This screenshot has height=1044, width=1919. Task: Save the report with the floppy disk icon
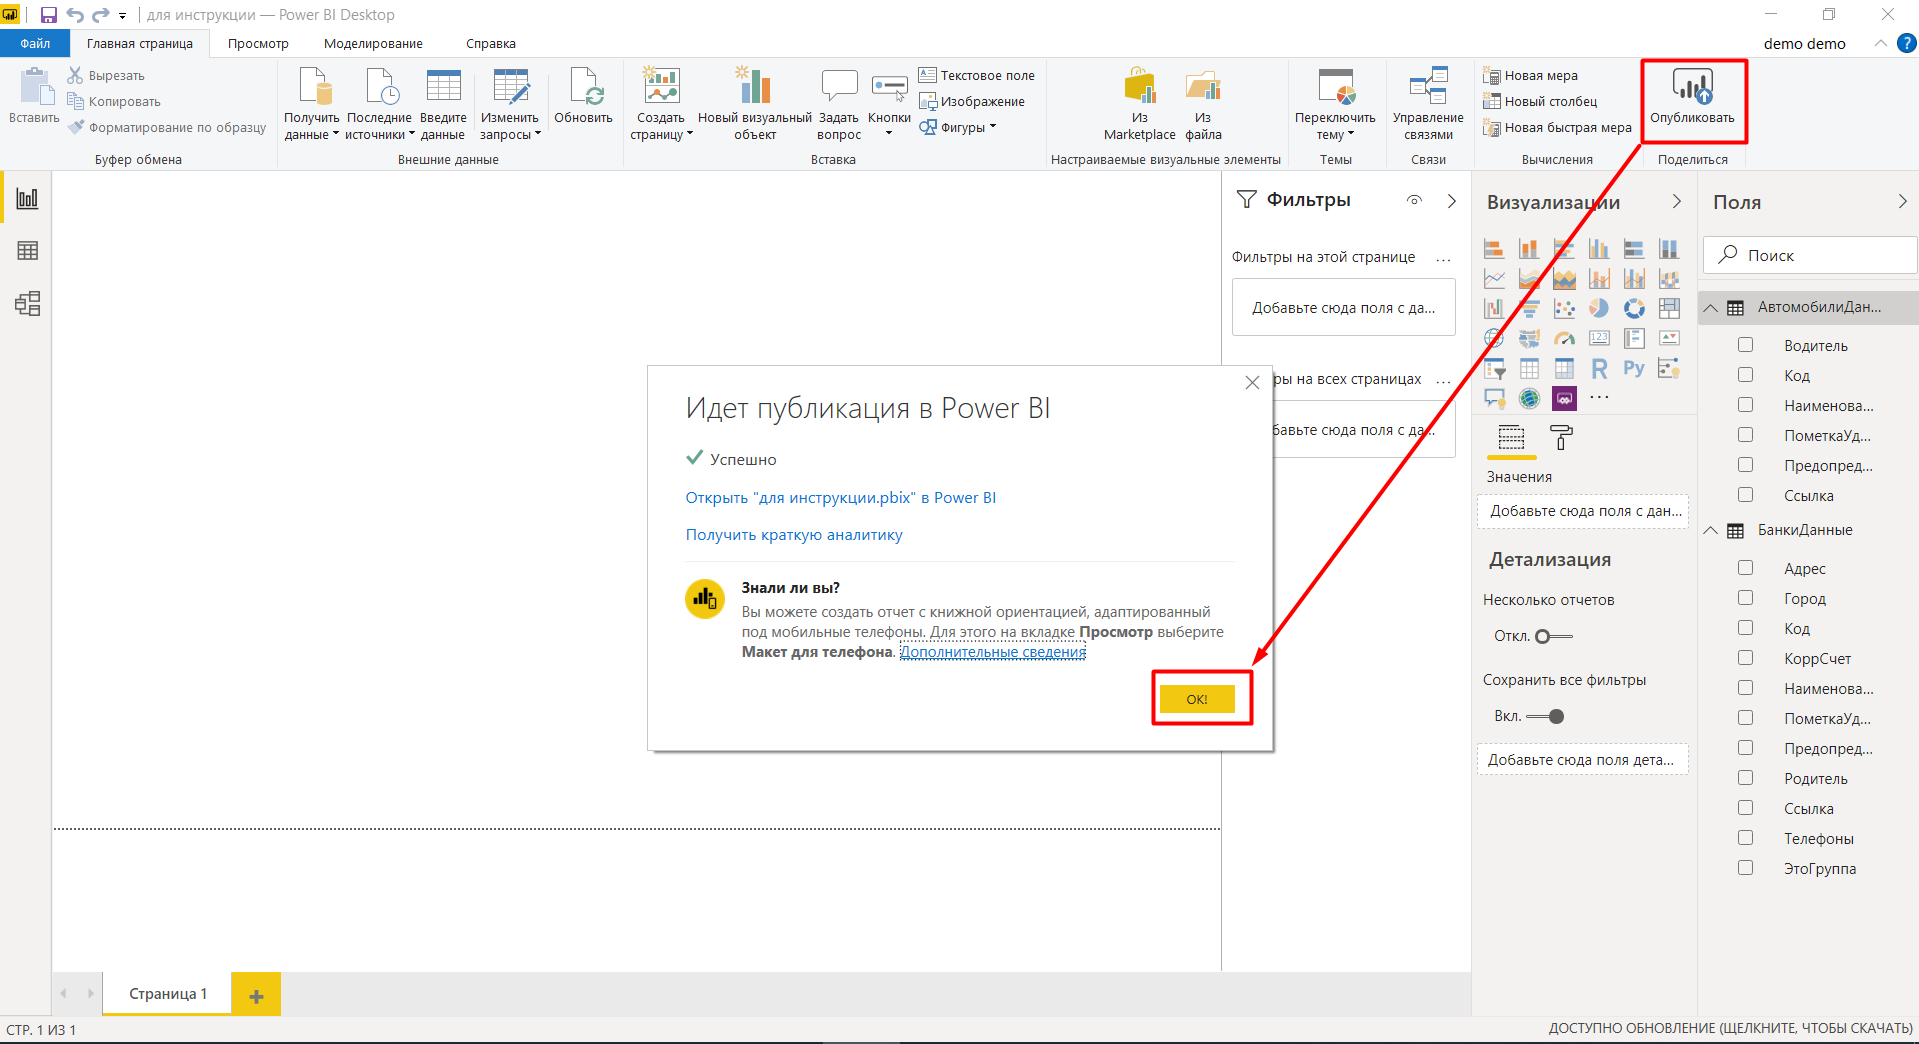[48, 15]
